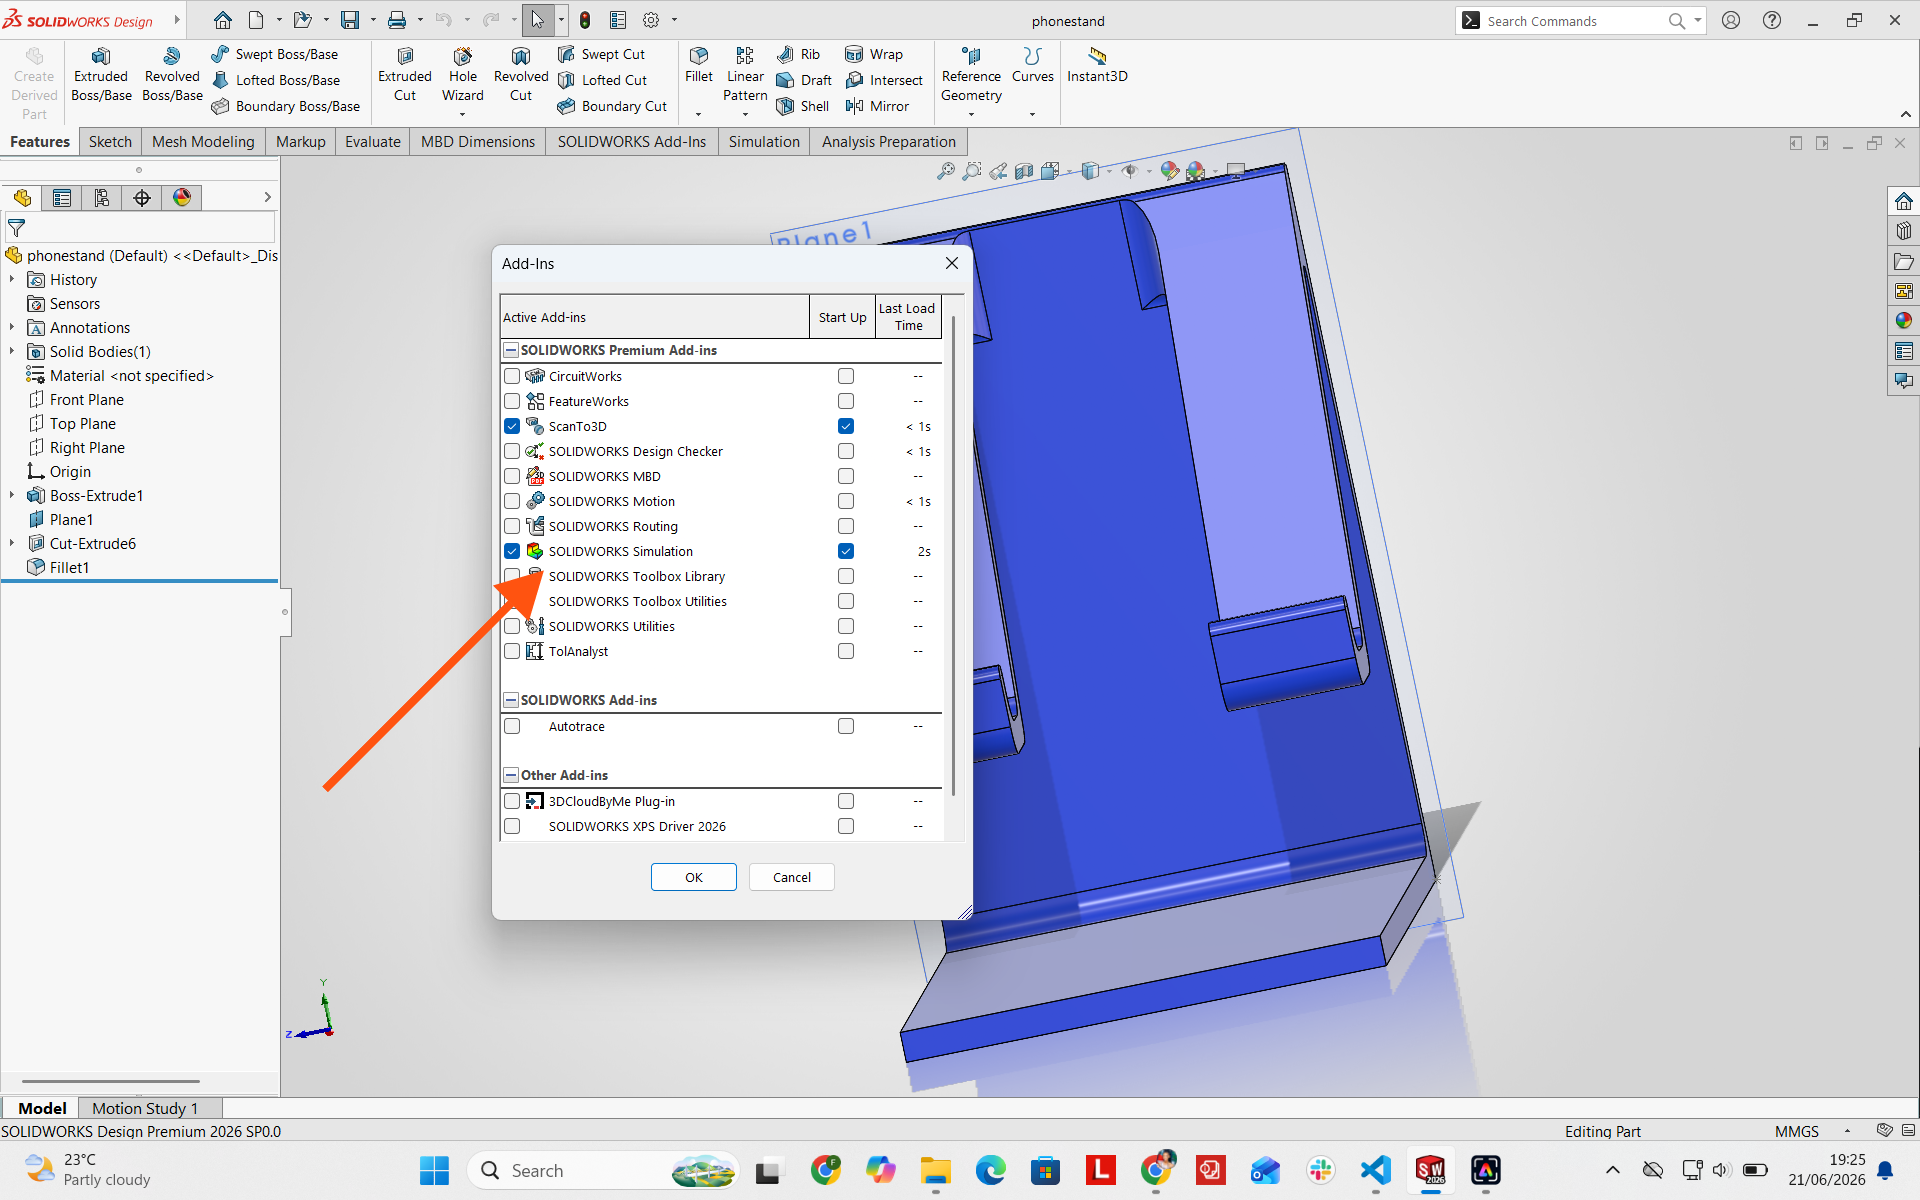The width and height of the screenshot is (1920, 1200).
Task: Select the Extruded Boss/Base tool
Action: (x=101, y=75)
